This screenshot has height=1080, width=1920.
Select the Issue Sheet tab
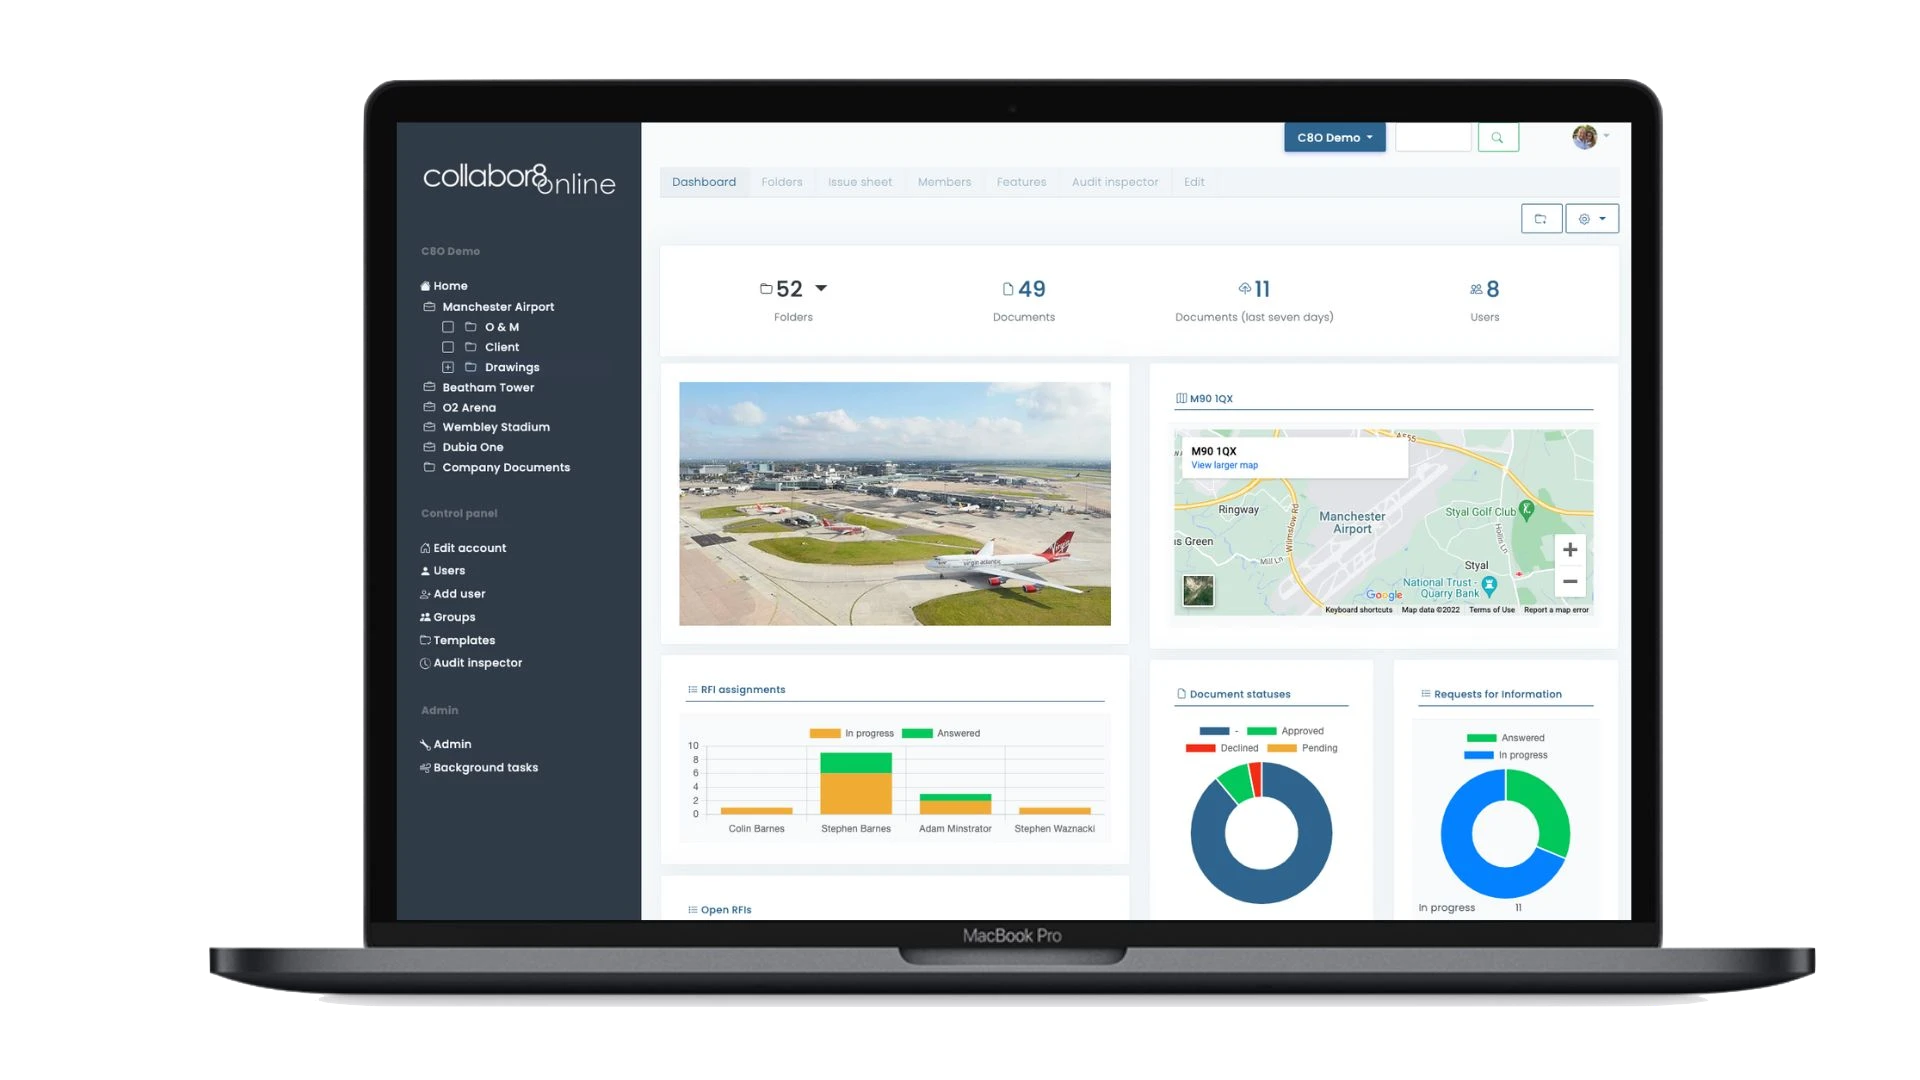click(858, 181)
